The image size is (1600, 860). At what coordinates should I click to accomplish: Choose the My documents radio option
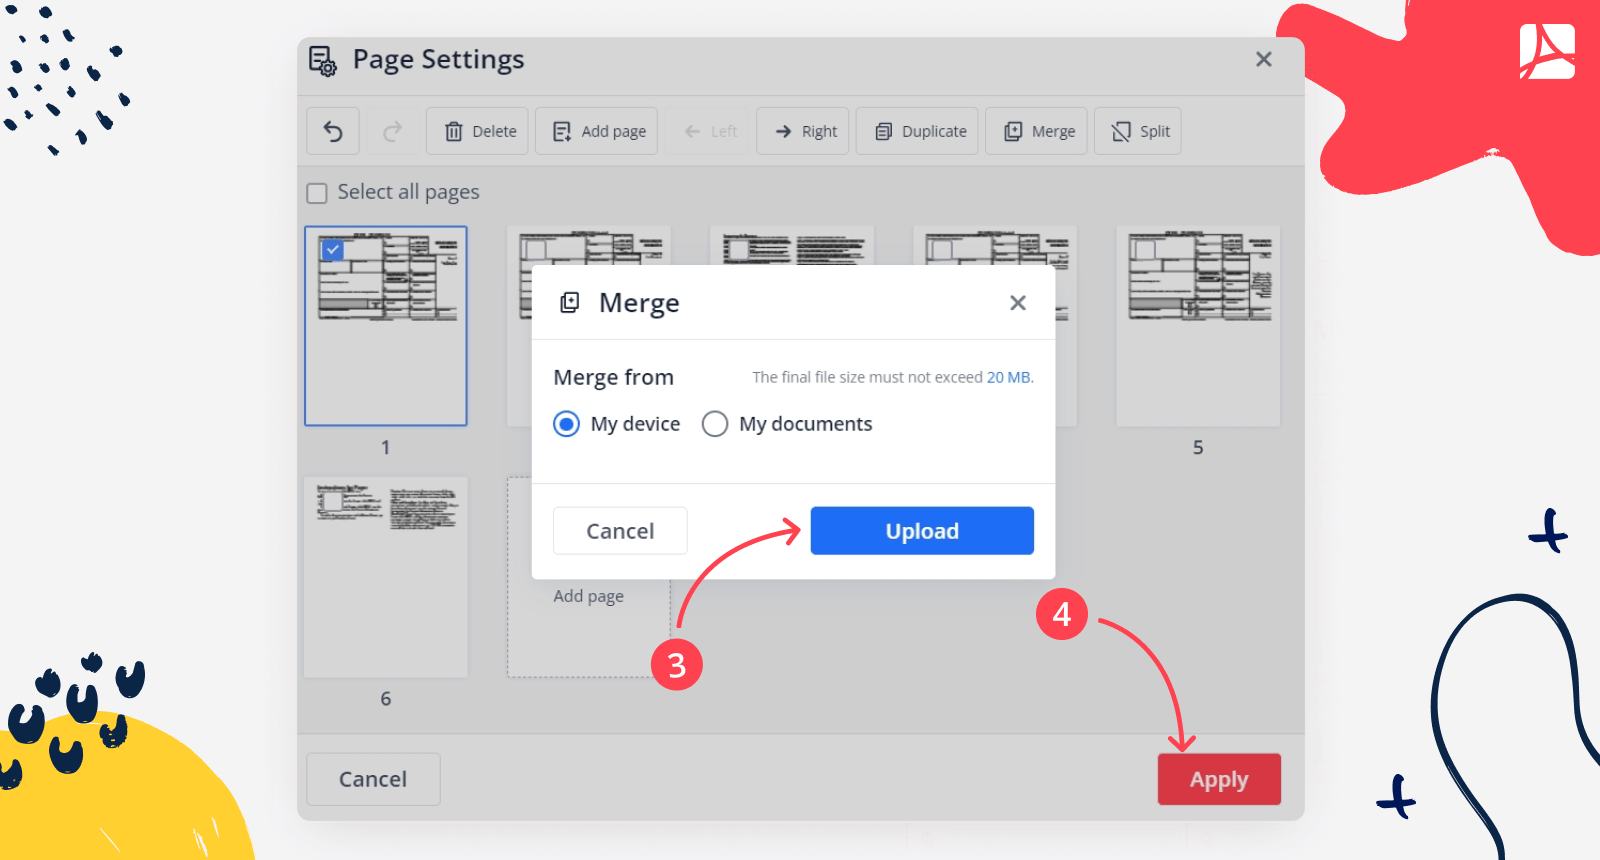click(x=715, y=424)
